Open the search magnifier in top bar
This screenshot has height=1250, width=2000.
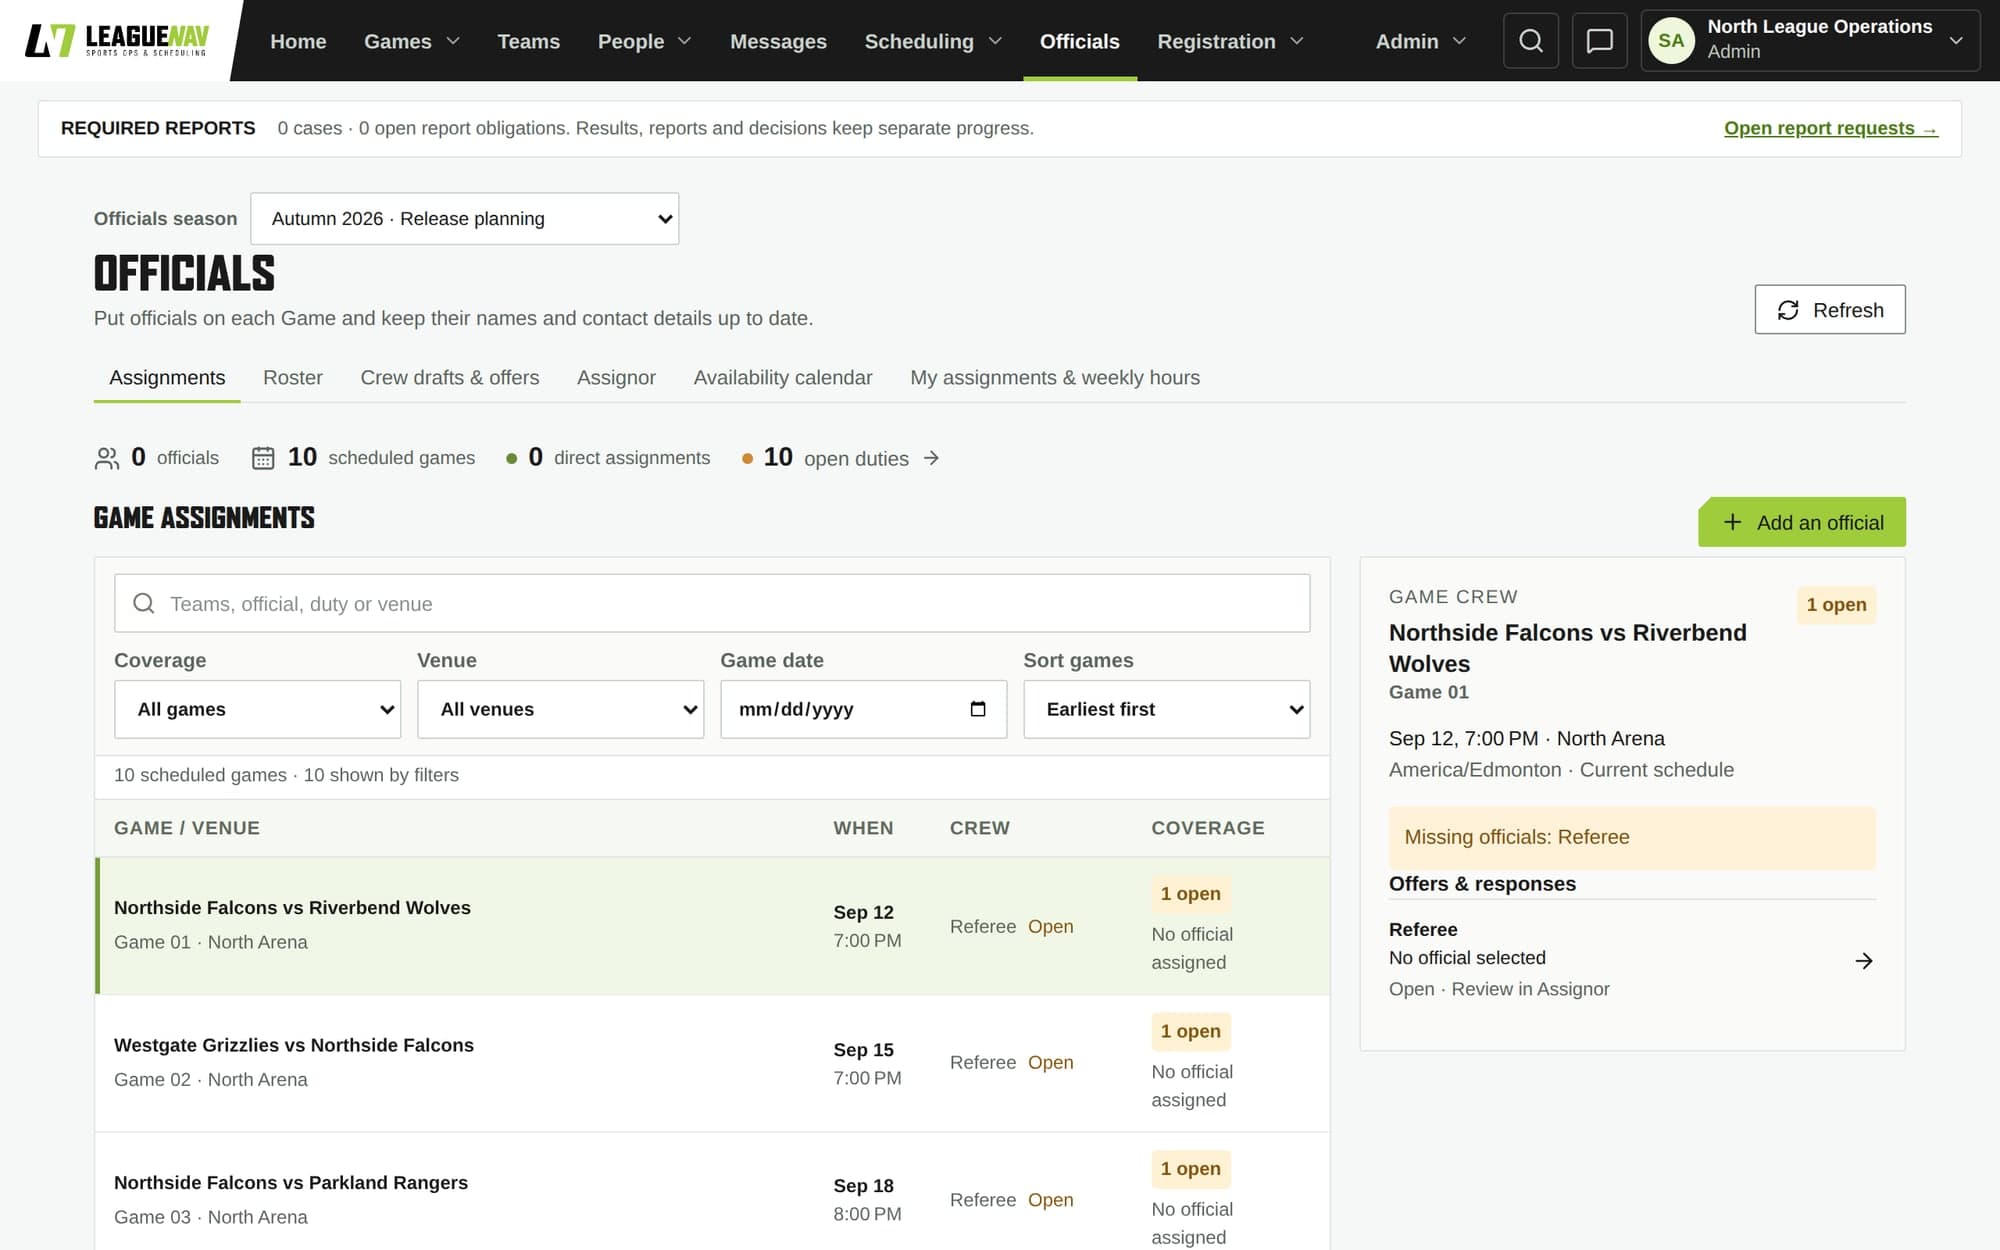(1530, 41)
